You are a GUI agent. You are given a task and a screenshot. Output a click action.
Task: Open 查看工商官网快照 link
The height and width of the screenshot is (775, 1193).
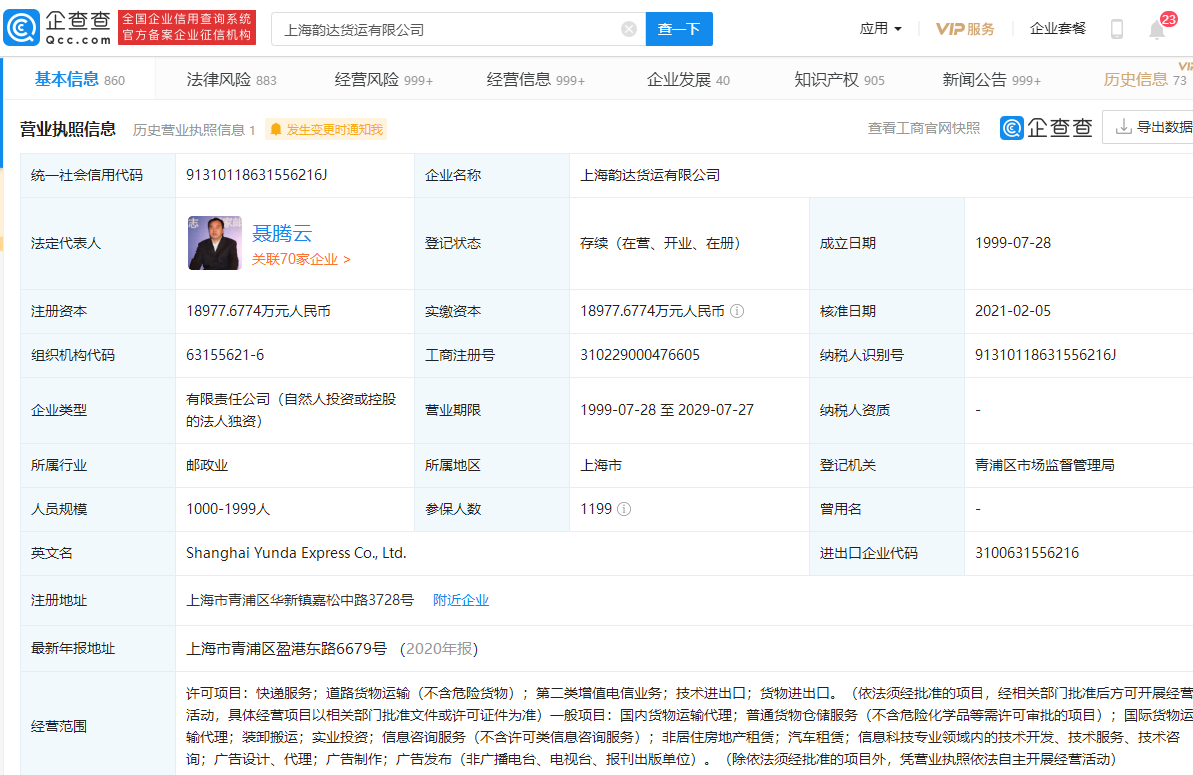click(924, 129)
